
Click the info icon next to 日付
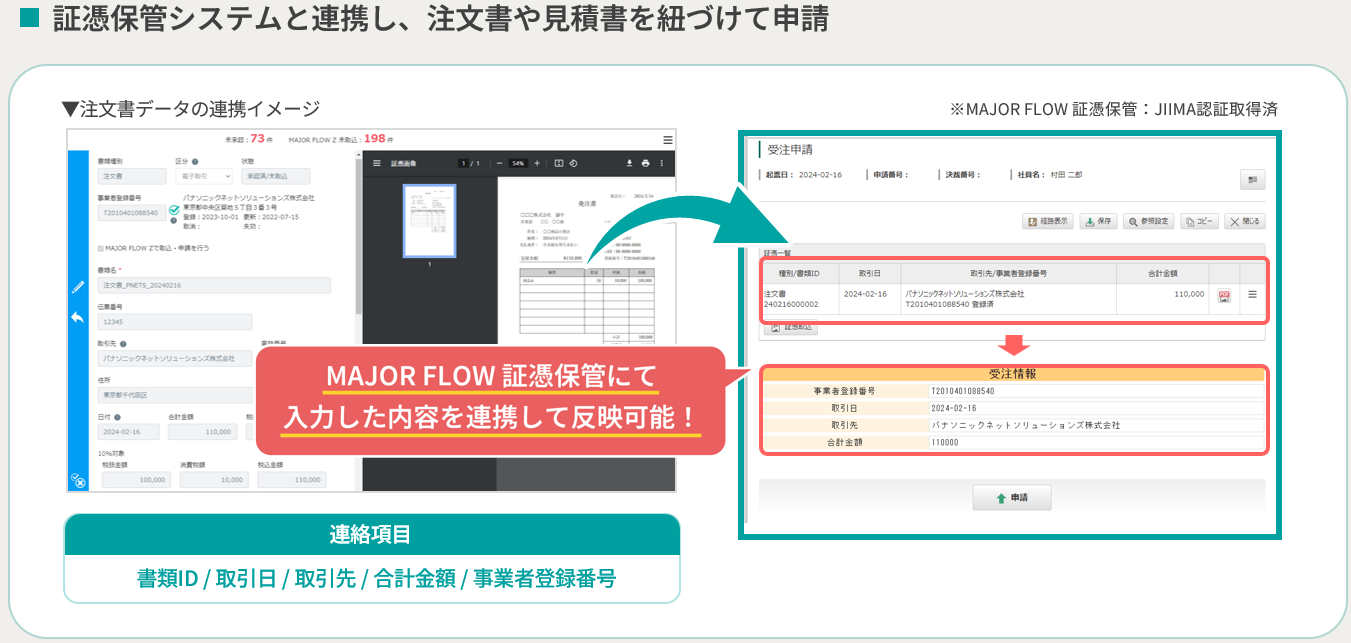pos(117,418)
